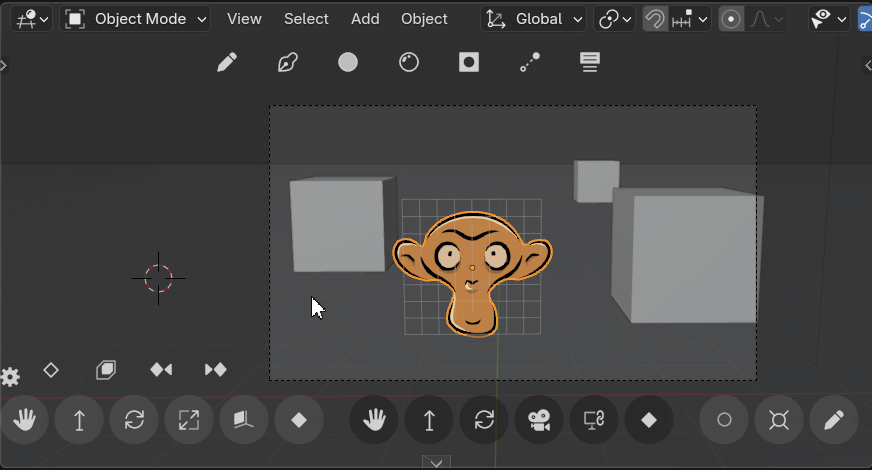Viewport: 872px width, 470px height.
Task: Open the Global transform orientation dropdown
Action: pos(533,19)
